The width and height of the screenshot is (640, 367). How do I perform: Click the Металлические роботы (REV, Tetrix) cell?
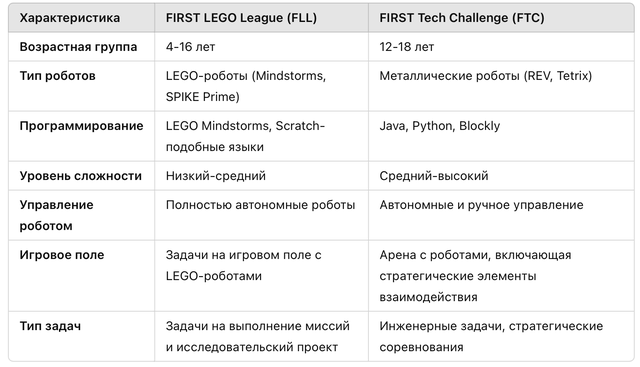point(486,76)
